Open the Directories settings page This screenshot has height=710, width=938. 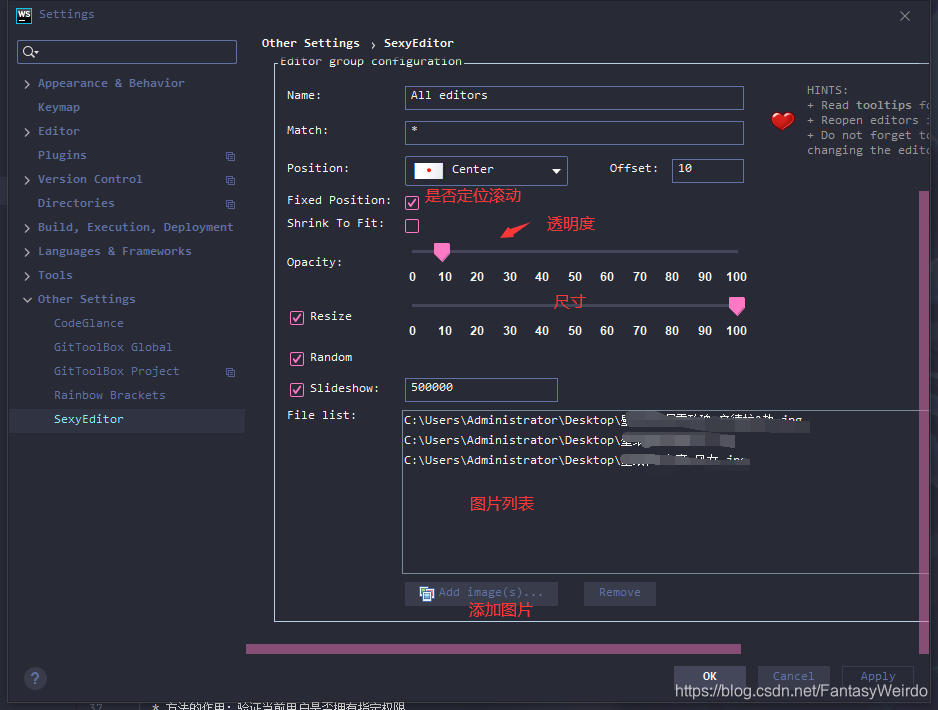coord(76,203)
